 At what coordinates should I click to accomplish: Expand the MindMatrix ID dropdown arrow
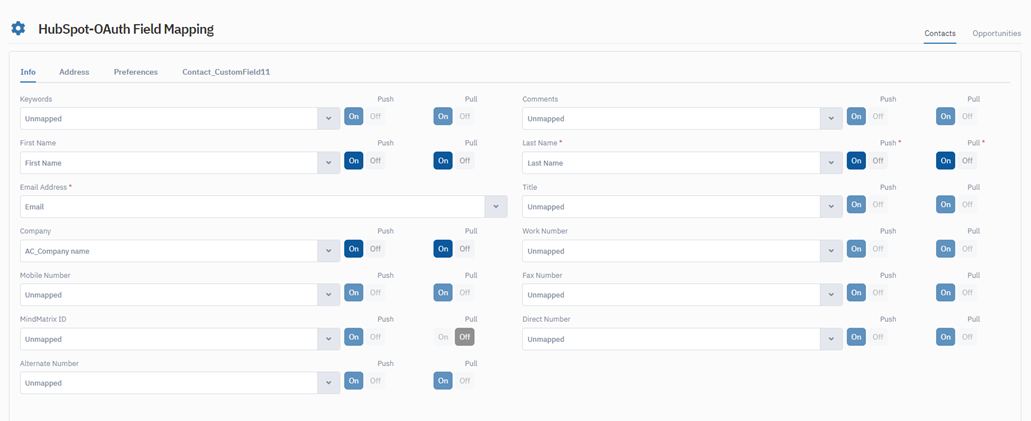(x=329, y=339)
